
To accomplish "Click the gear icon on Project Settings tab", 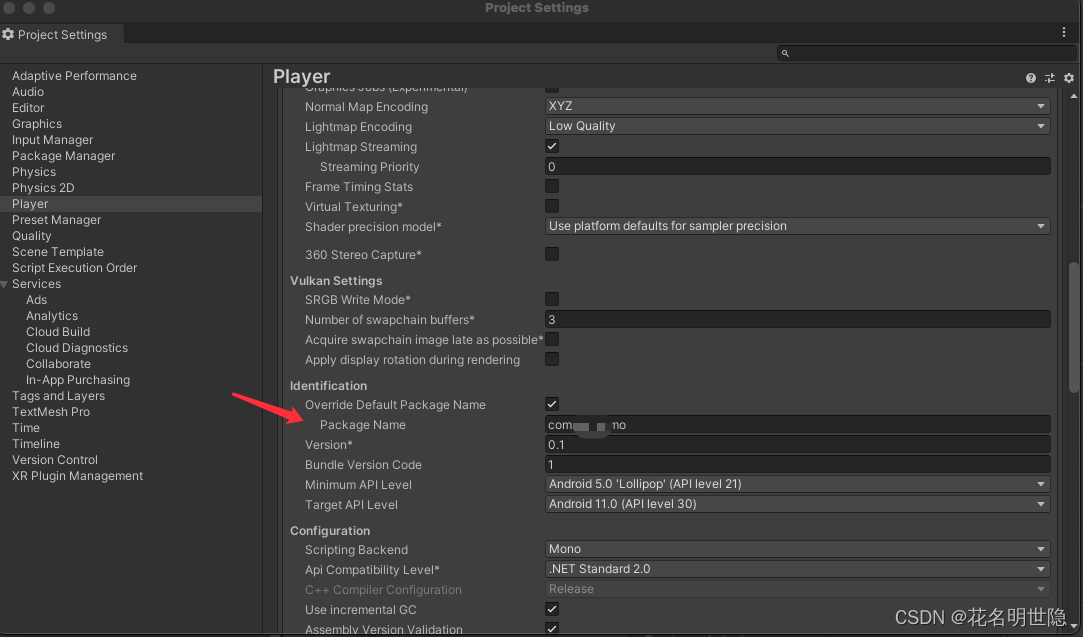I will (9, 33).
